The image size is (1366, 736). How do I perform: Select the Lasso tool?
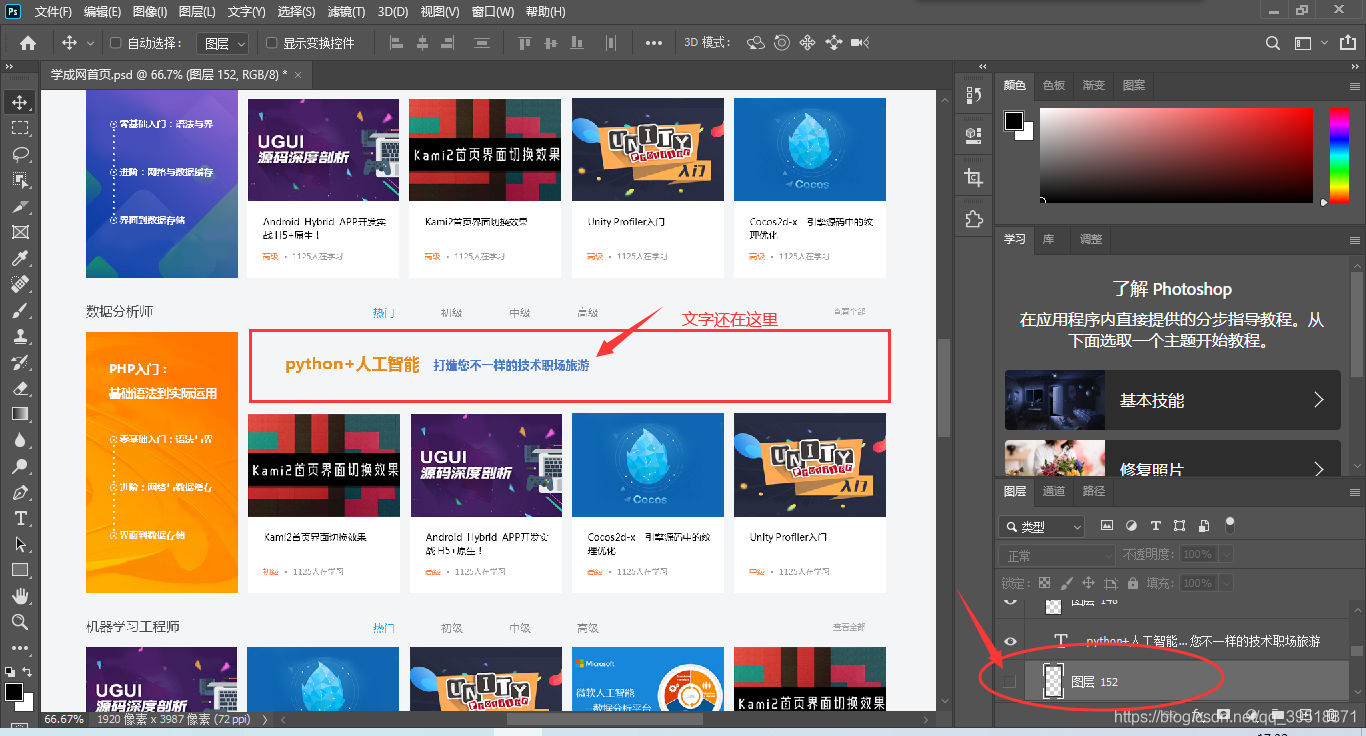[19, 154]
